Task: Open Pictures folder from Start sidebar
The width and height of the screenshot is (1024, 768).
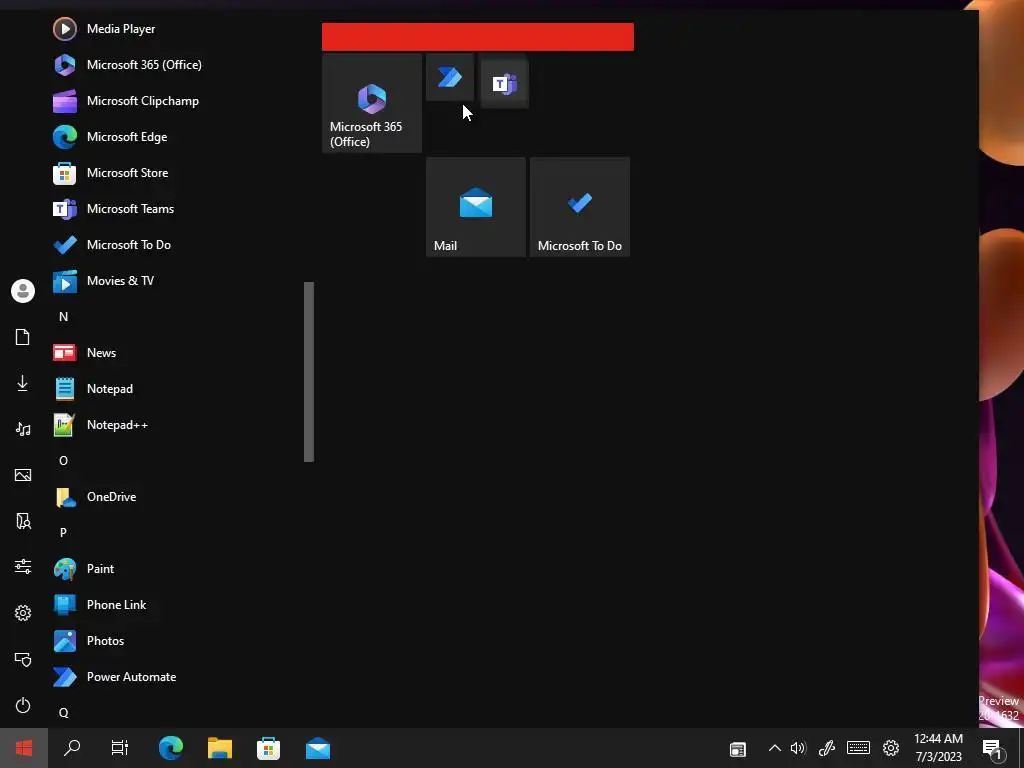Action: pos(23,475)
